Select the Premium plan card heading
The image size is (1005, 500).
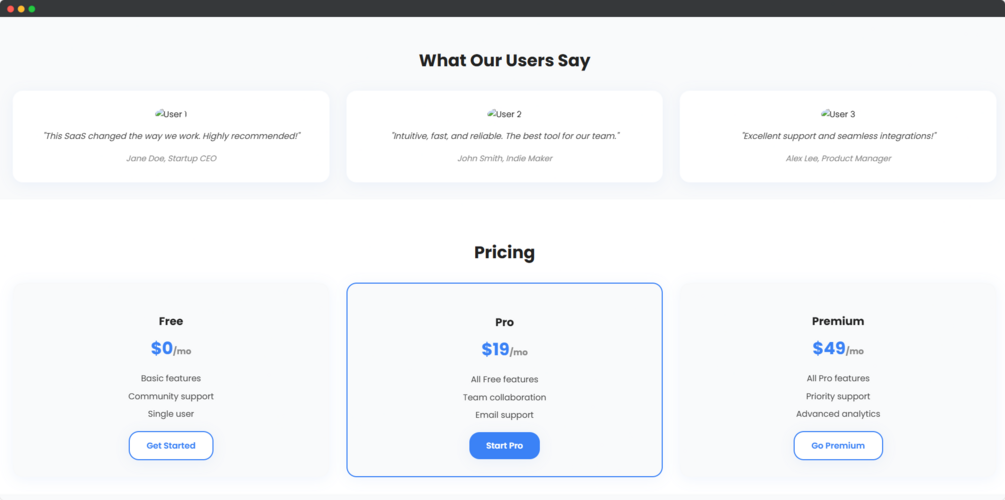click(x=838, y=321)
